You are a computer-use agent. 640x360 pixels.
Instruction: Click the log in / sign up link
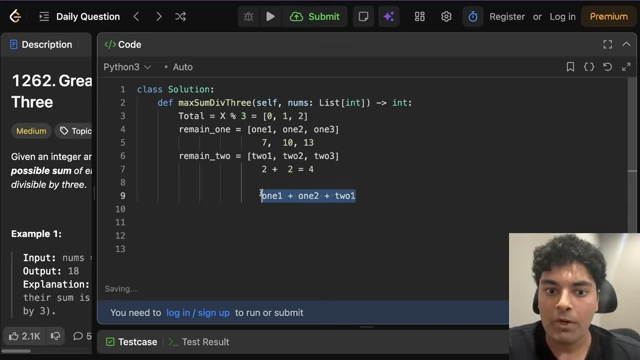(x=198, y=313)
